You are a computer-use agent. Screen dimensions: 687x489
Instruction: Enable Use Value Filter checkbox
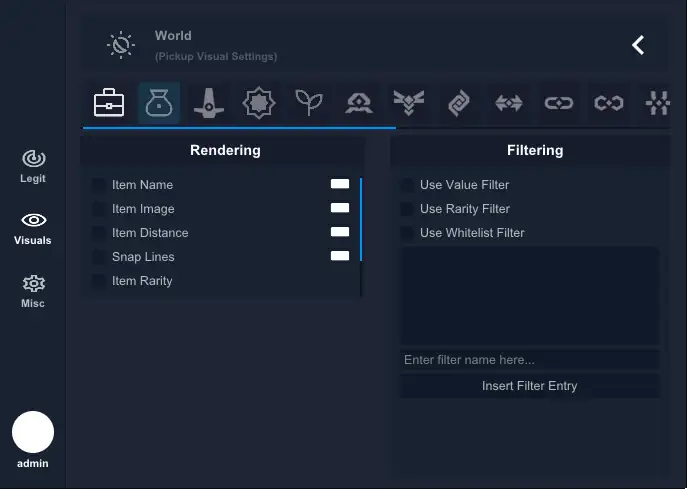(407, 185)
